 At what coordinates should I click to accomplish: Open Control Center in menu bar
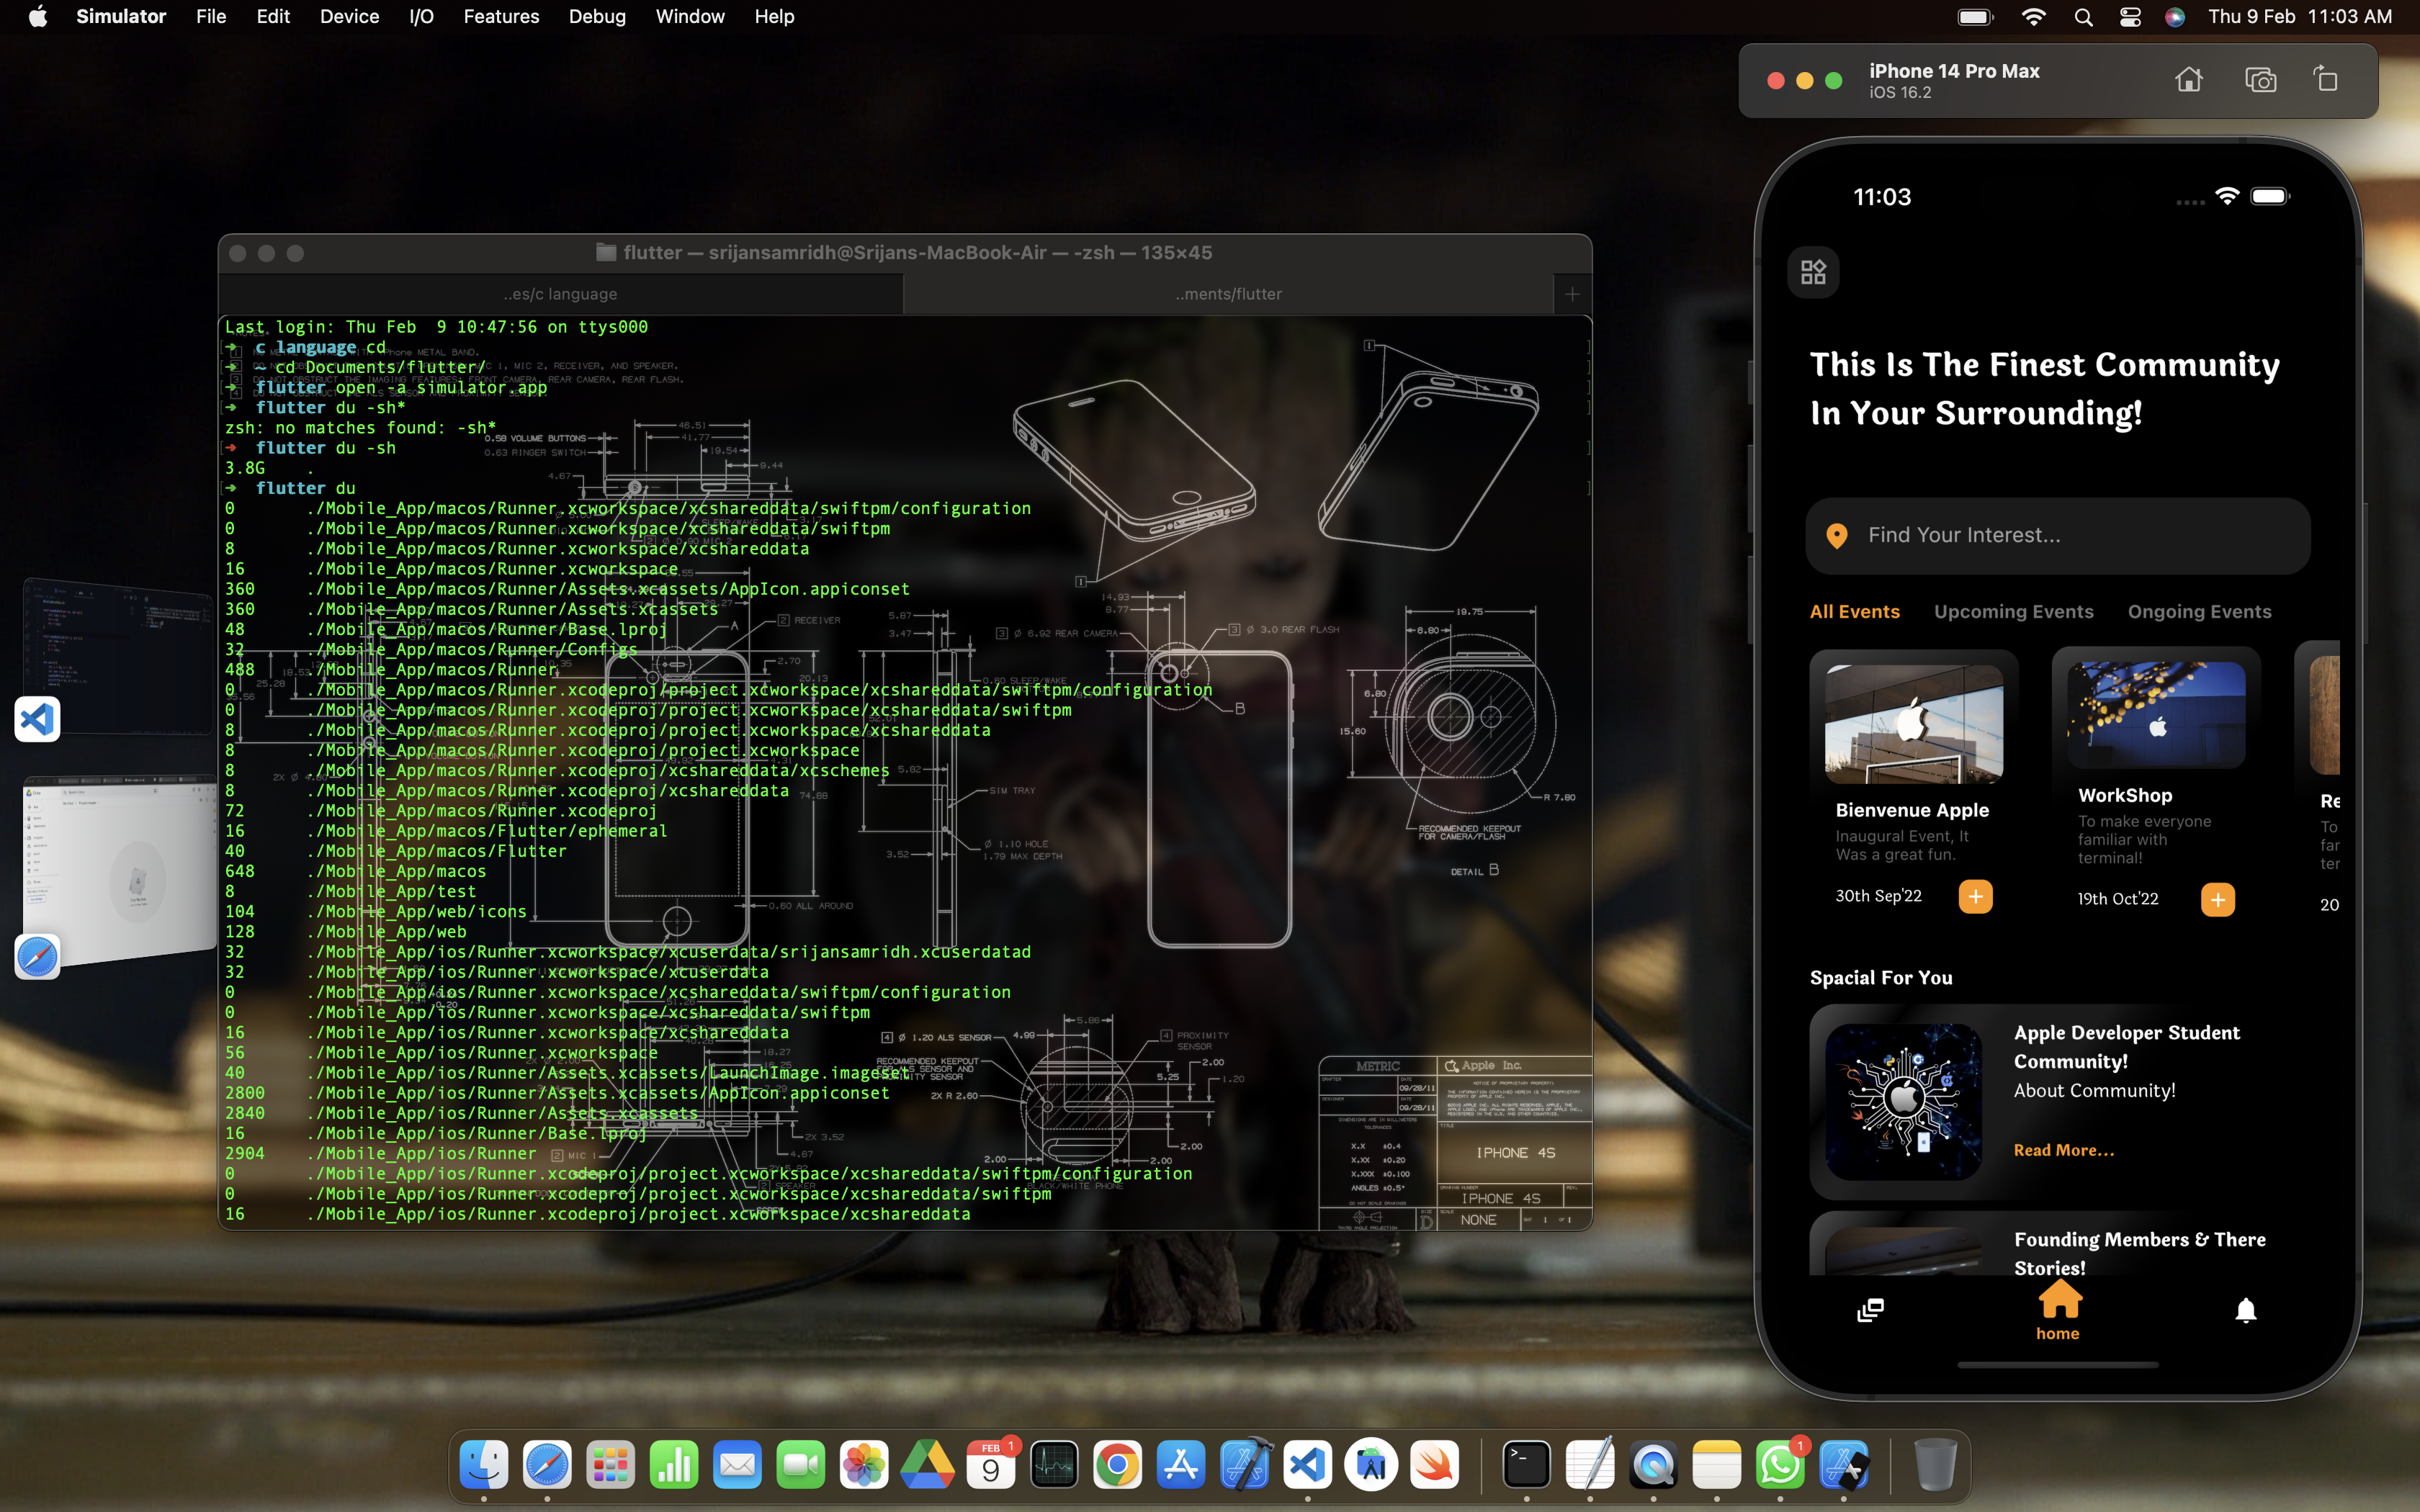point(2129,17)
